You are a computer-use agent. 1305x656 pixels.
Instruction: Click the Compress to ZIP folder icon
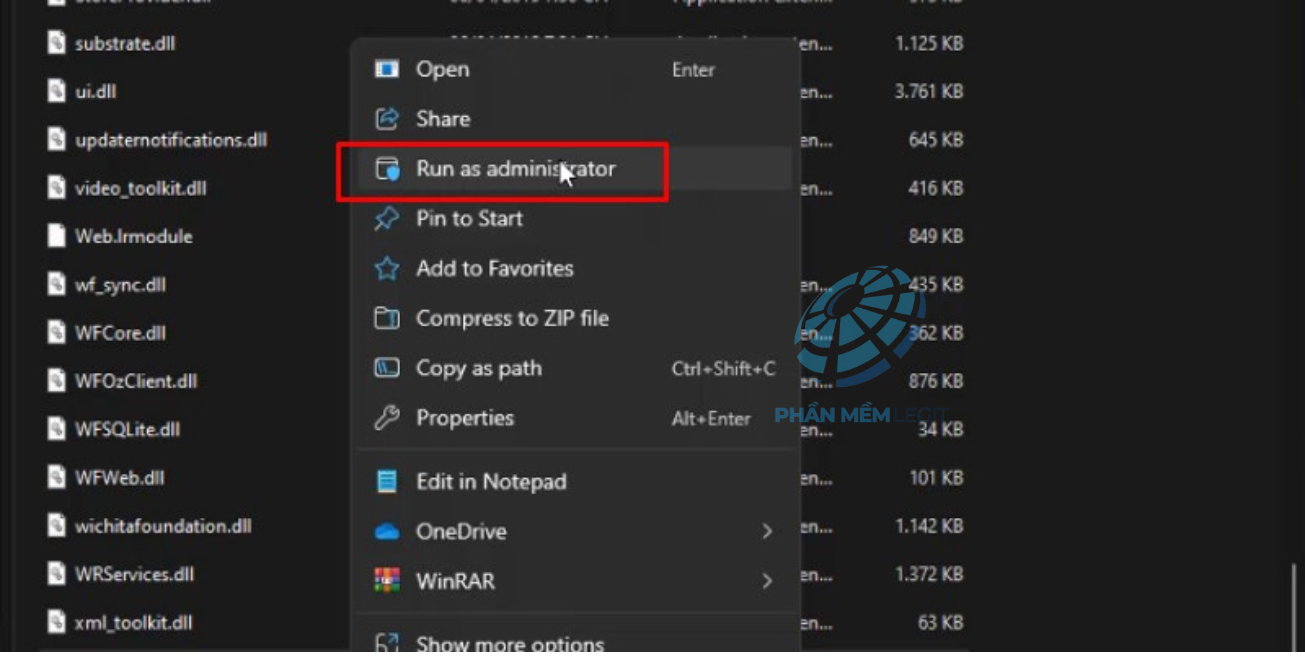coord(387,318)
